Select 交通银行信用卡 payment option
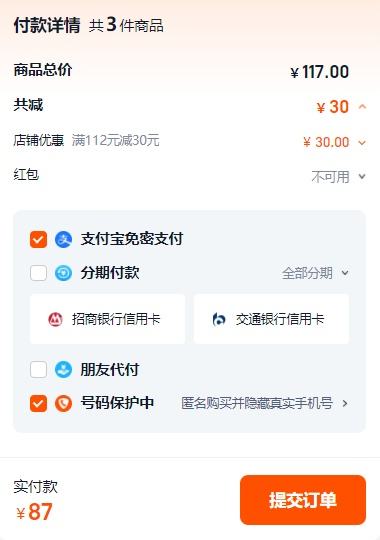The width and height of the screenshot is (380, 540). pyautogui.click(x=271, y=319)
